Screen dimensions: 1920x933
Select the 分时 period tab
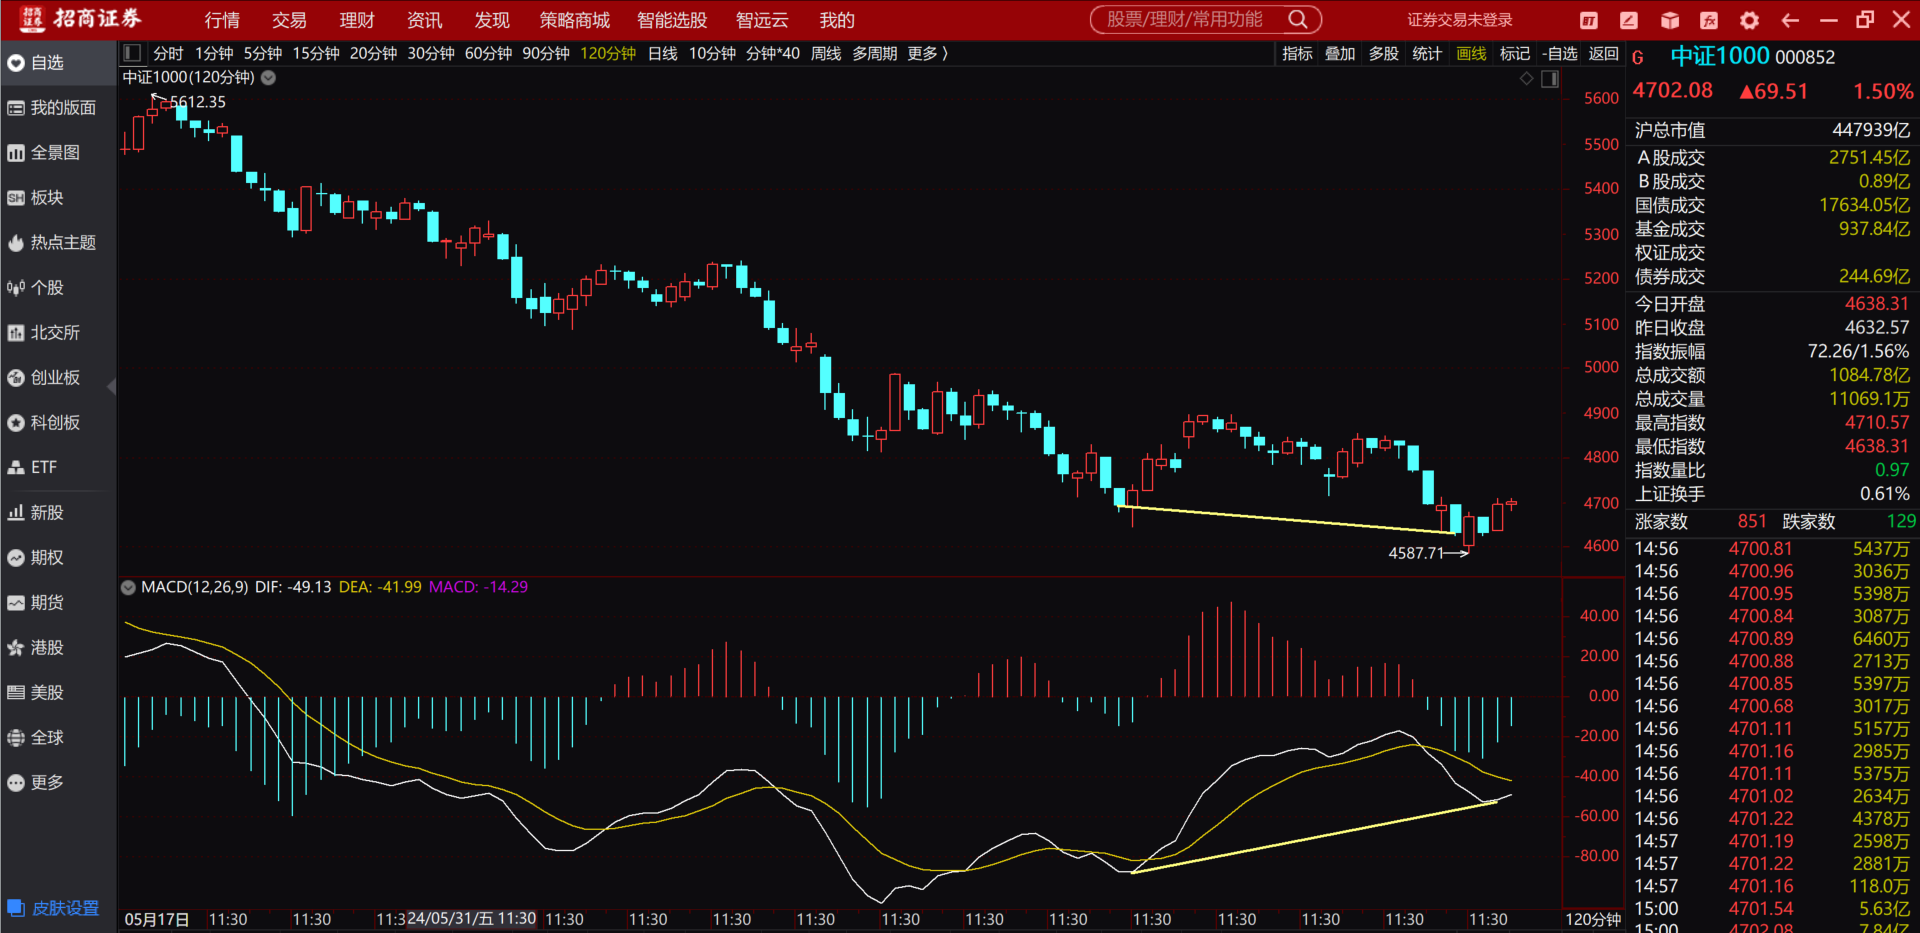[168, 53]
